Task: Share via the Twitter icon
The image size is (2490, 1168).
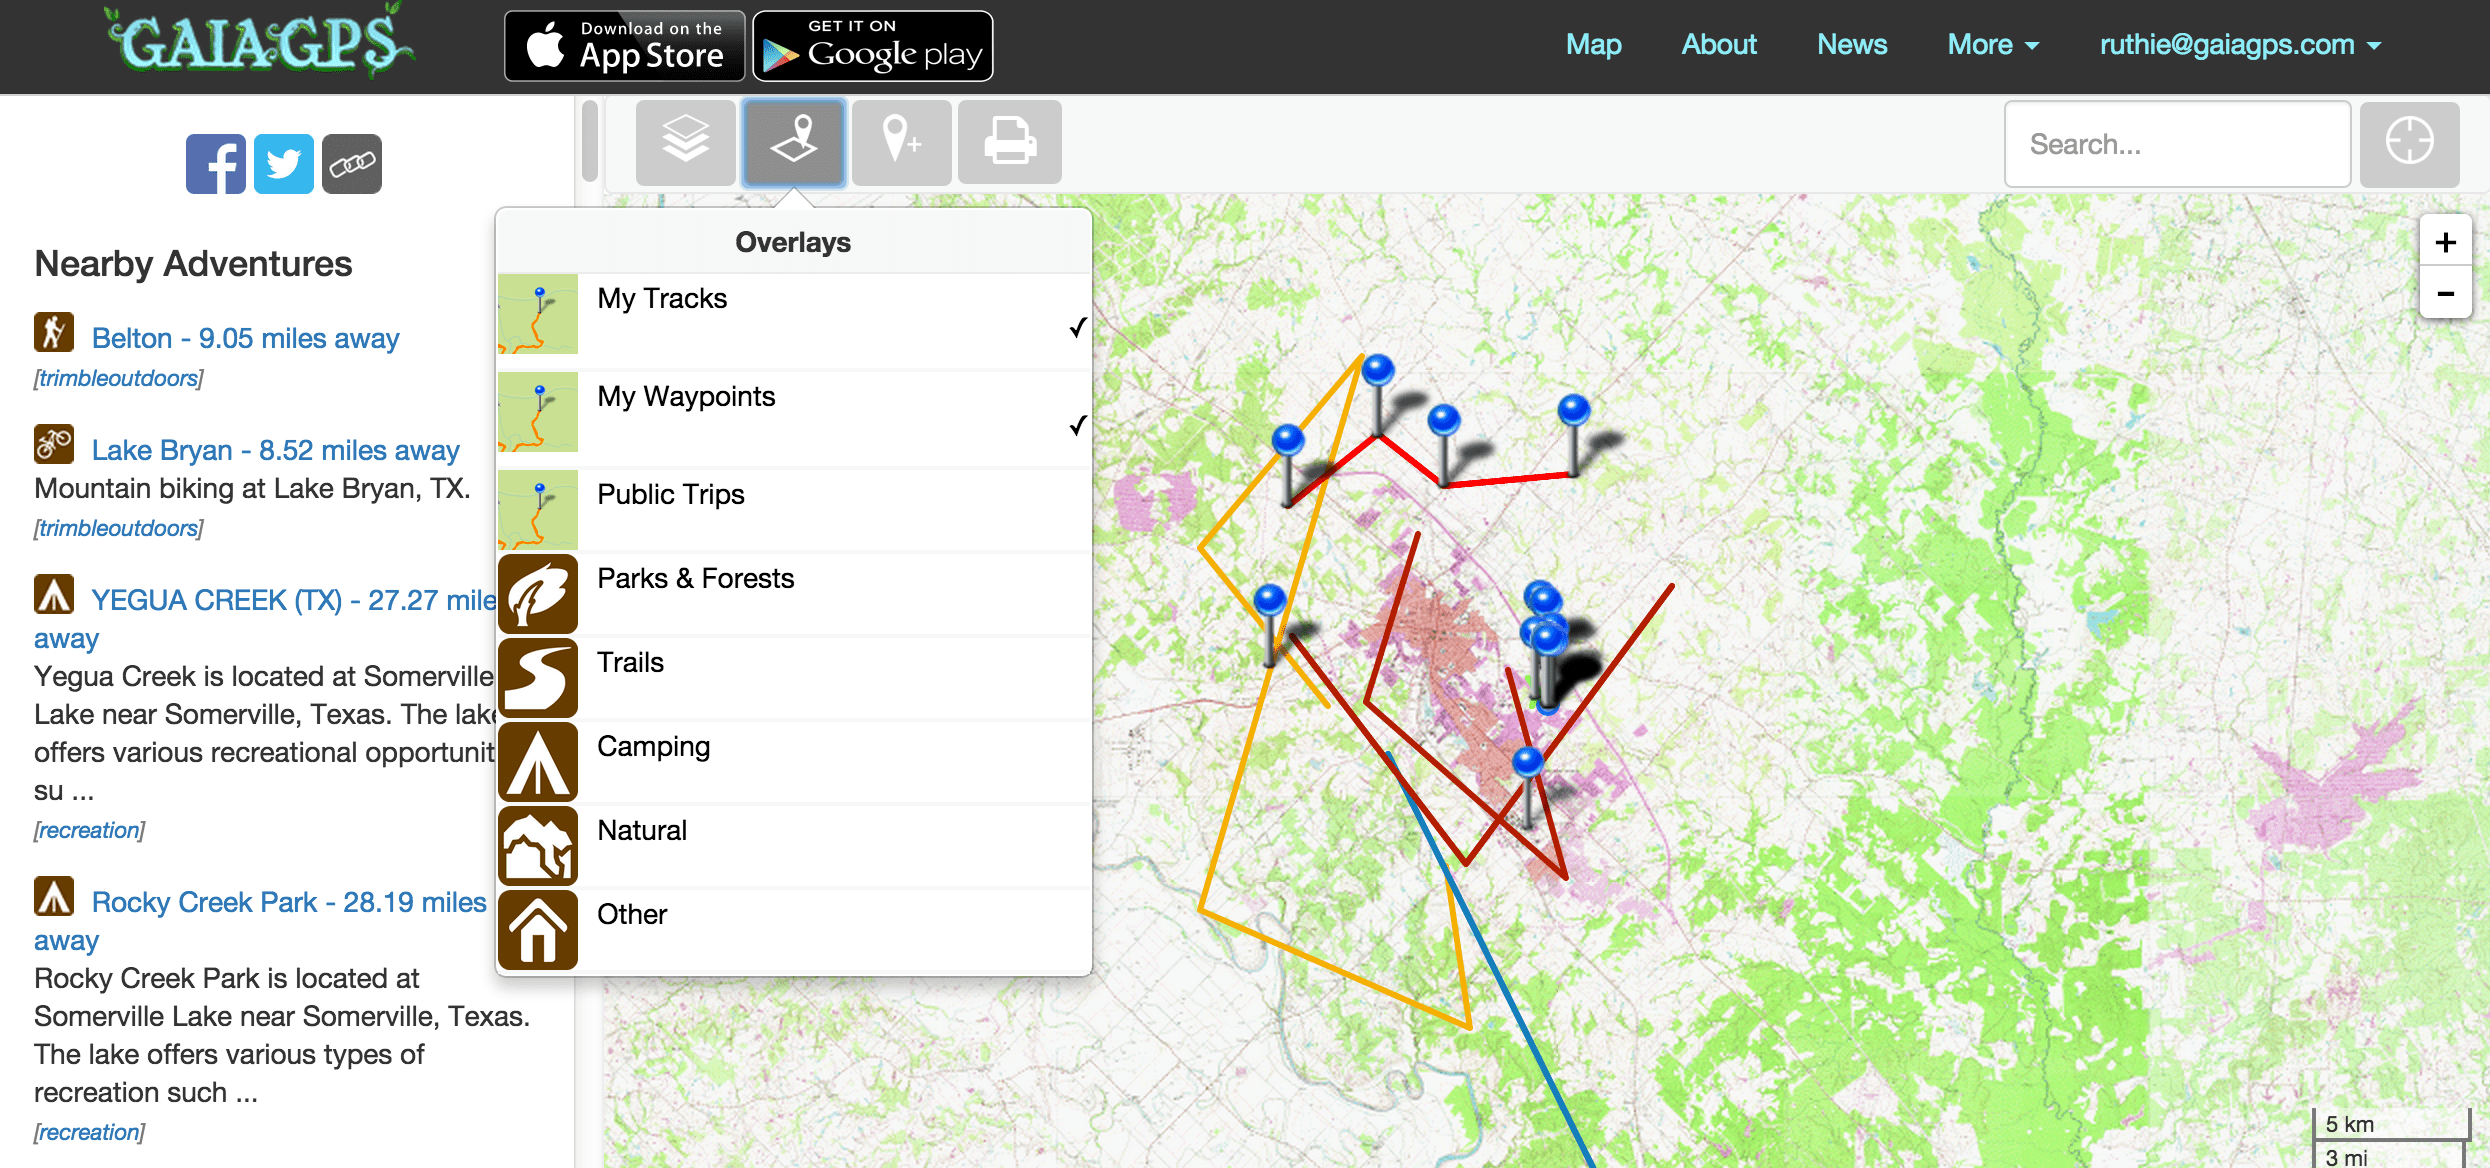Action: [x=283, y=164]
